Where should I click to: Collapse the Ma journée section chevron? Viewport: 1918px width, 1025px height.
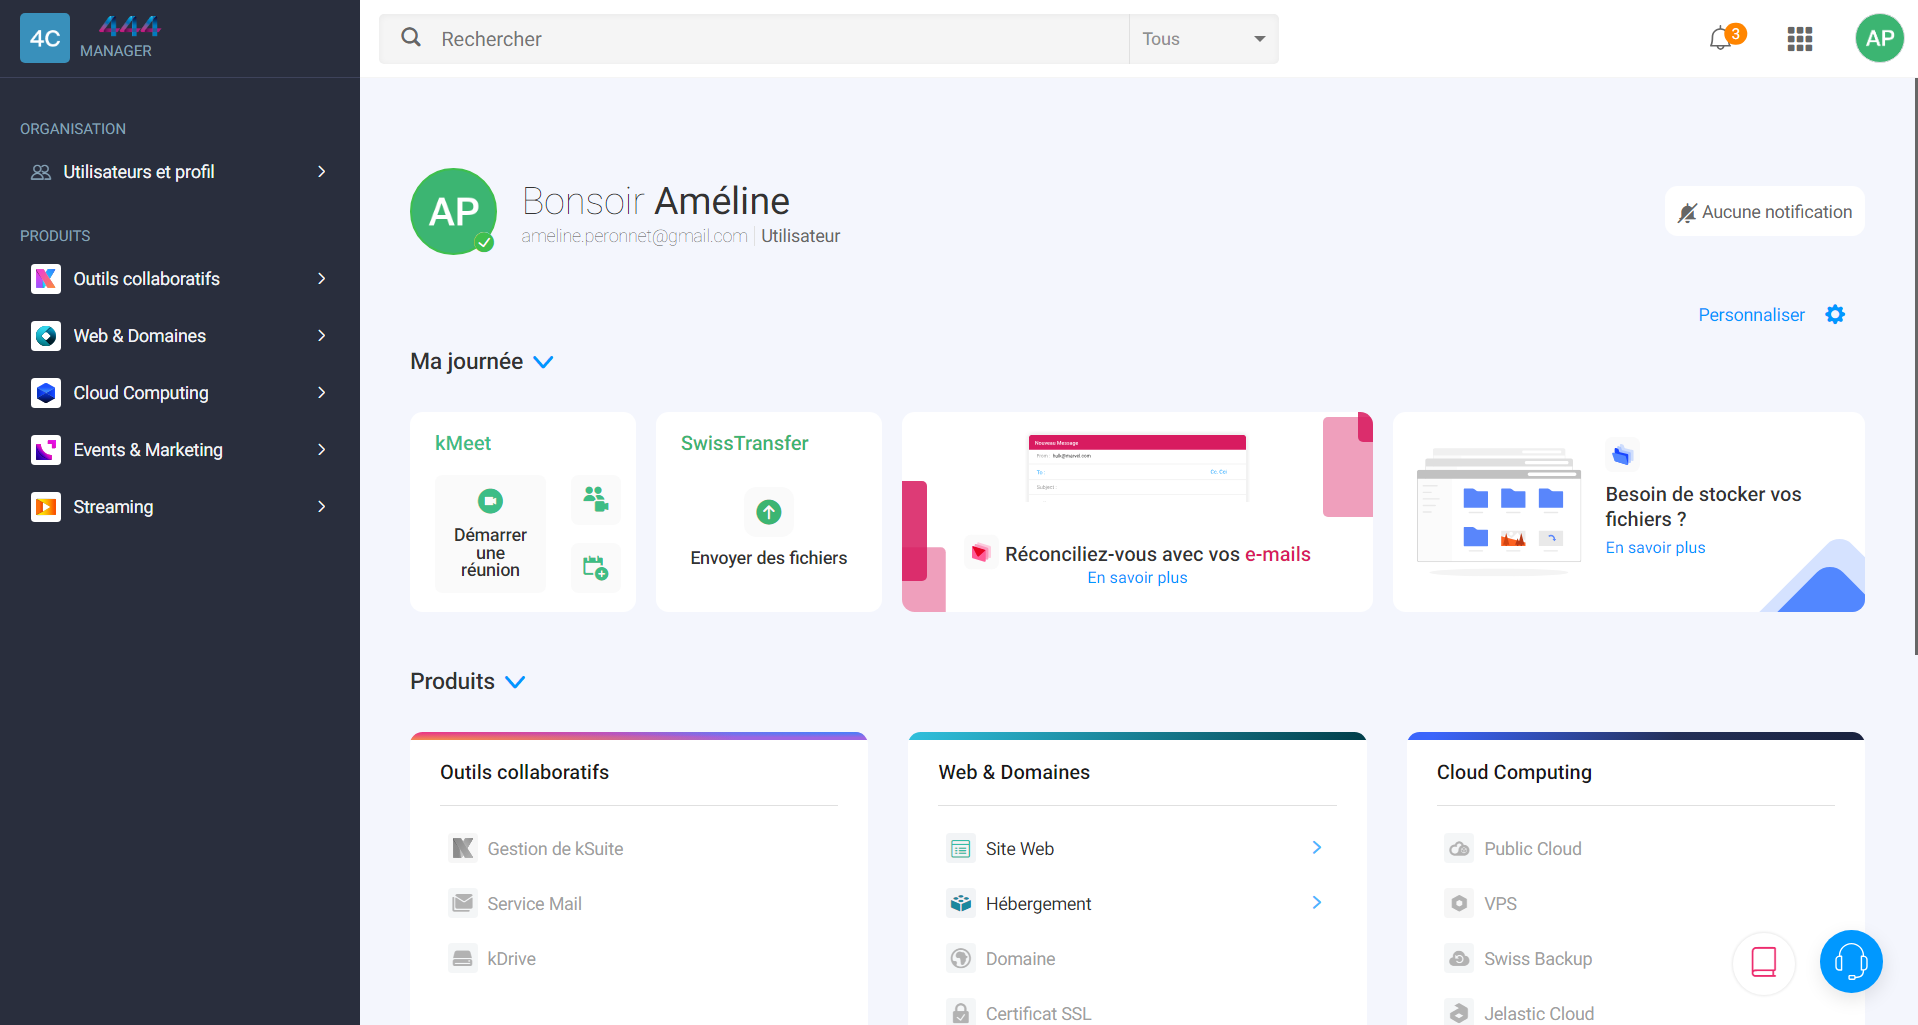tap(543, 362)
